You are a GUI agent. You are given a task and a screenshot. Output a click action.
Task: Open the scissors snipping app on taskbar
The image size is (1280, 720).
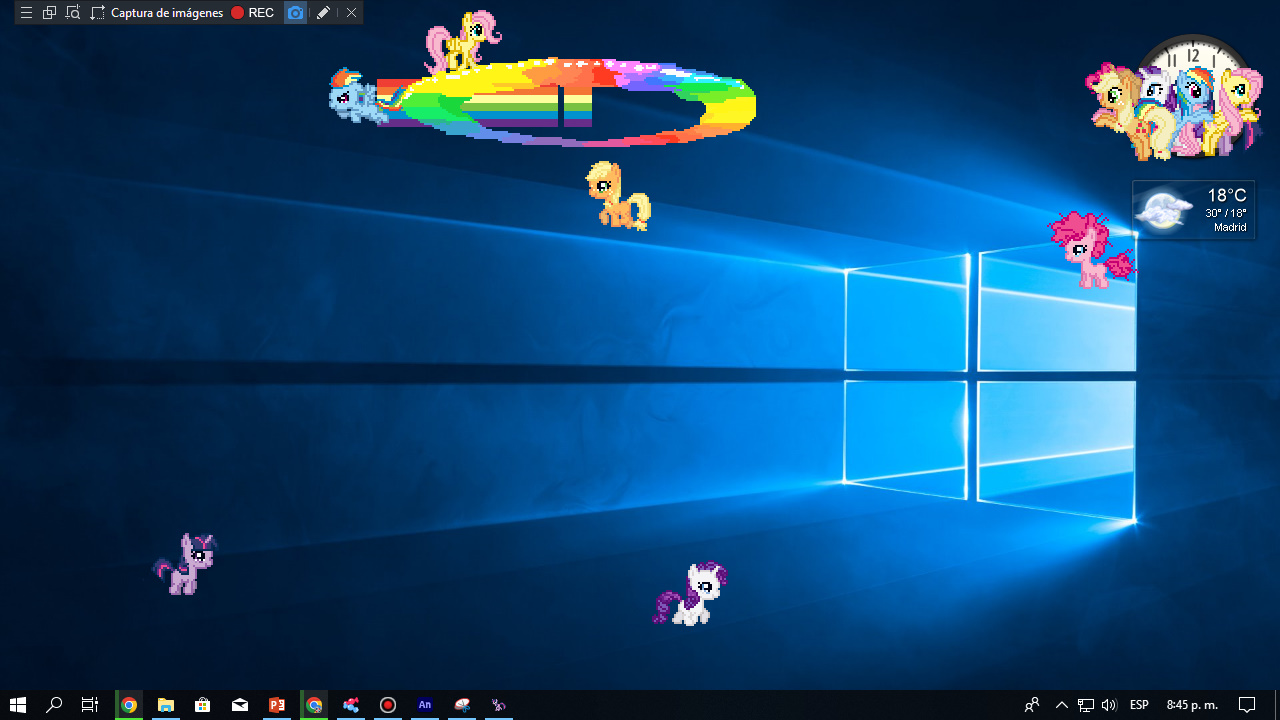[462, 705]
